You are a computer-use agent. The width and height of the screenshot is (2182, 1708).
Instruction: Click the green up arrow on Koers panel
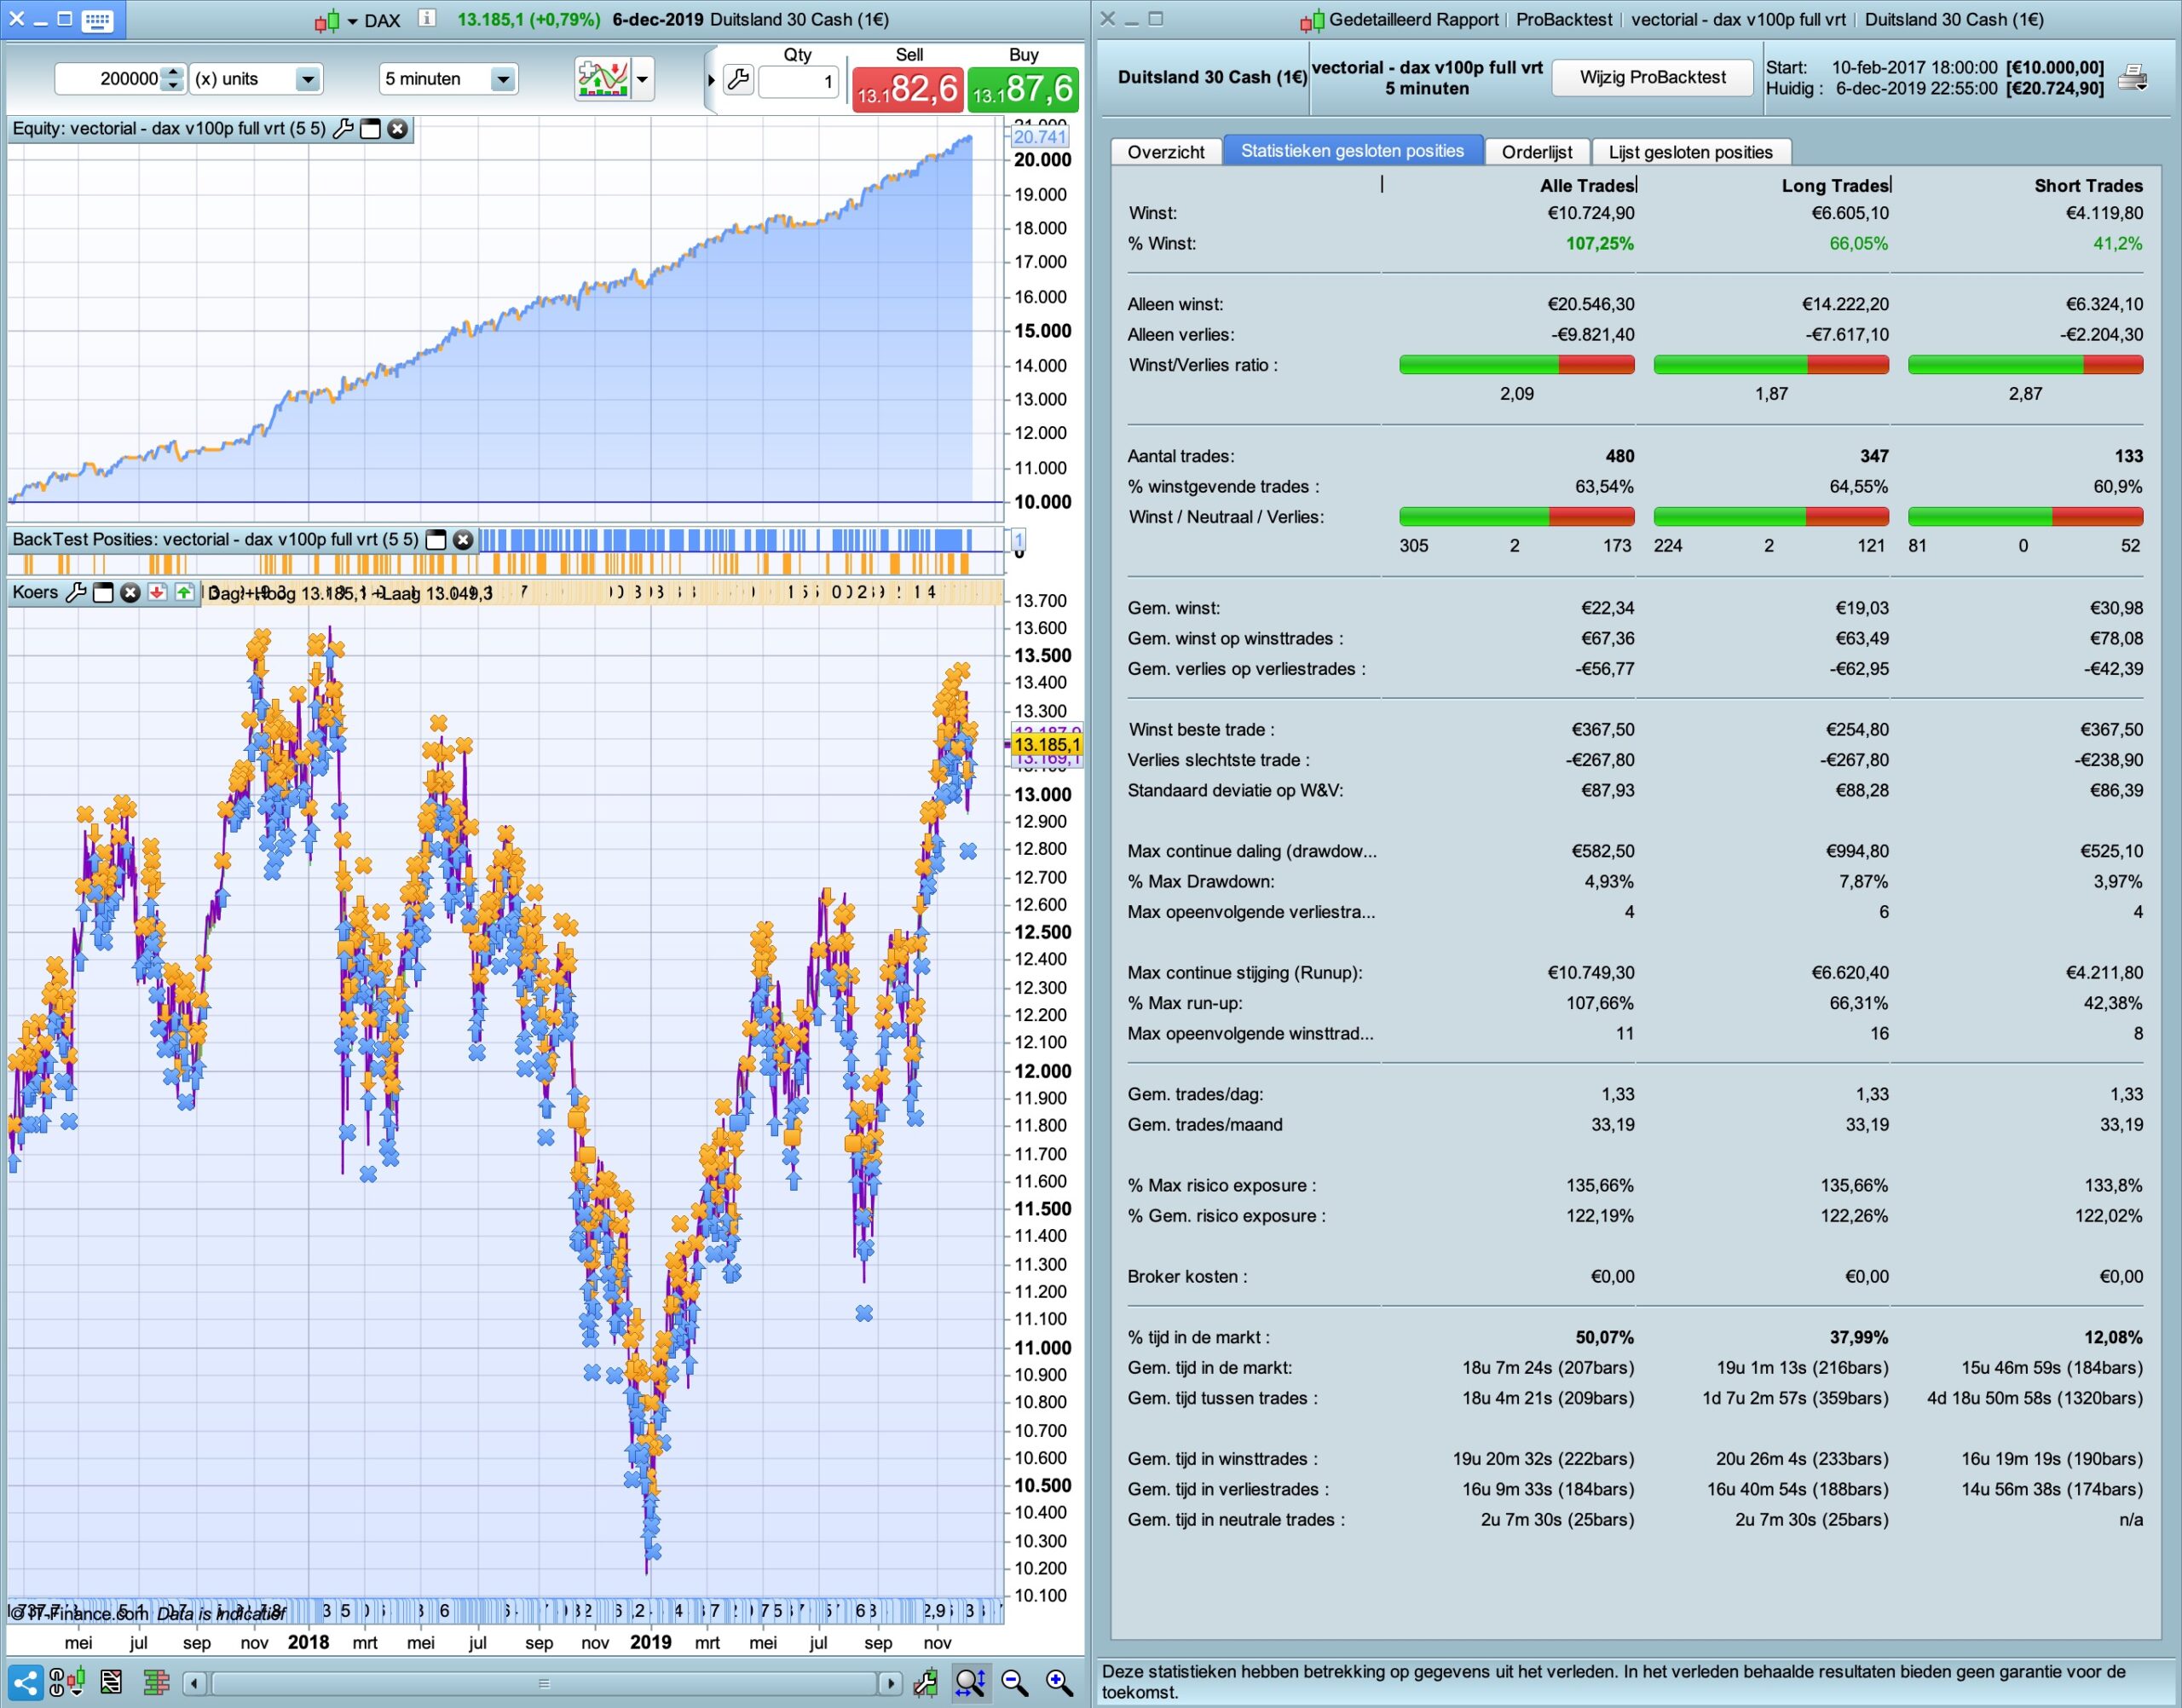(184, 592)
